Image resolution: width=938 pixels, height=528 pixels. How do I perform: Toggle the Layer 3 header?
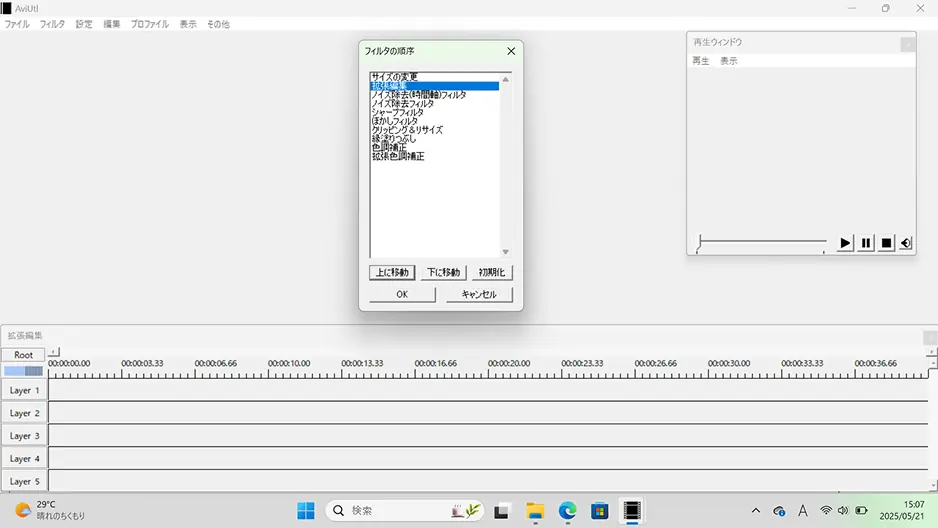click(24, 435)
